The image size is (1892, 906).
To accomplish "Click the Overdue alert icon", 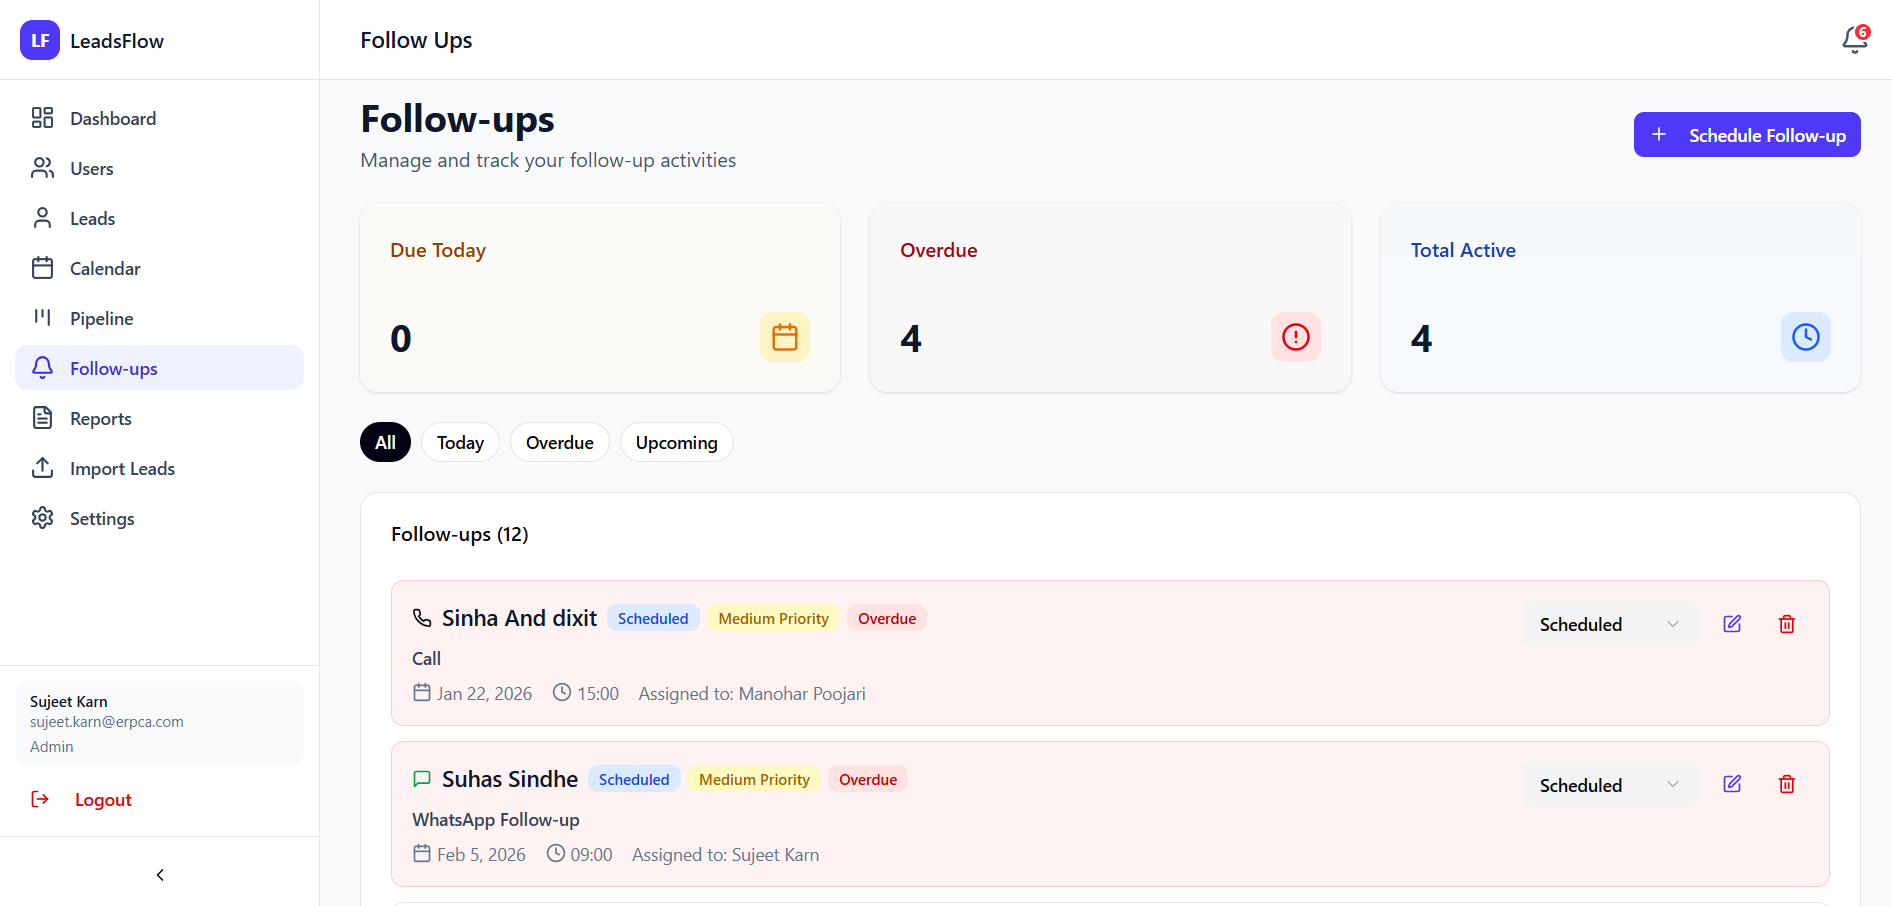I will tap(1295, 337).
